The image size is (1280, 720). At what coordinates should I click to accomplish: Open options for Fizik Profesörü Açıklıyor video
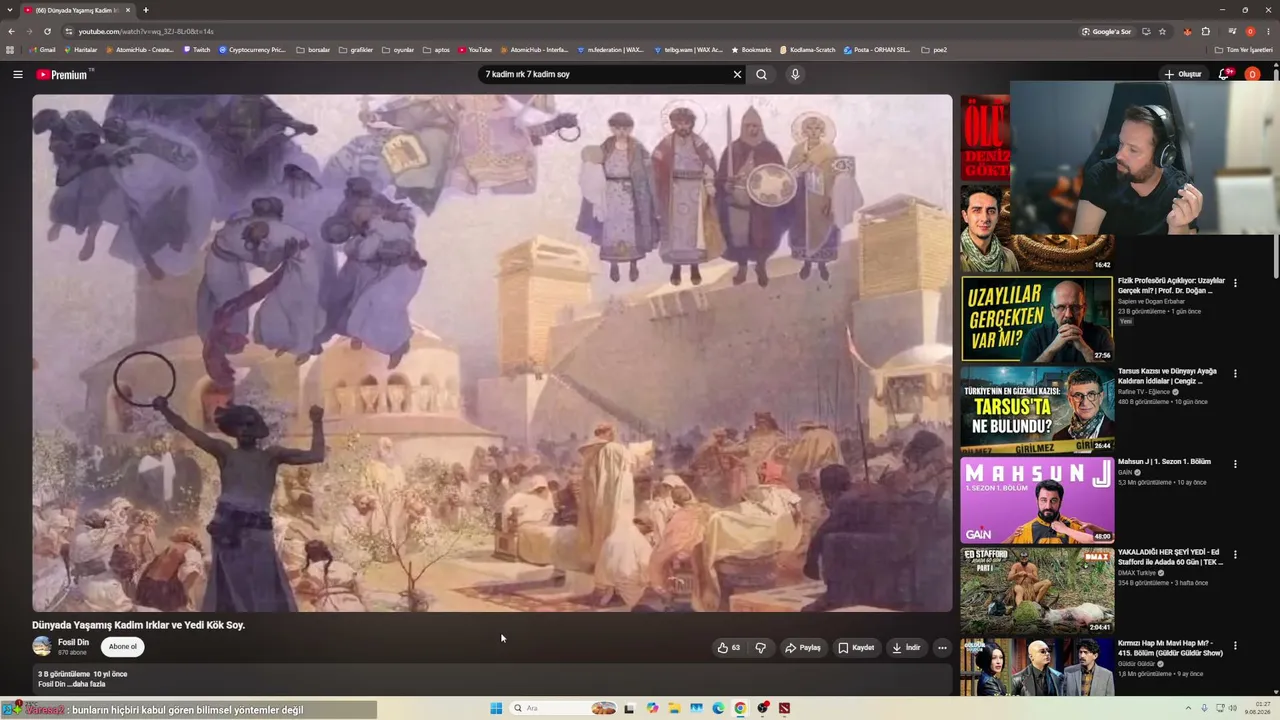(x=1235, y=283)
